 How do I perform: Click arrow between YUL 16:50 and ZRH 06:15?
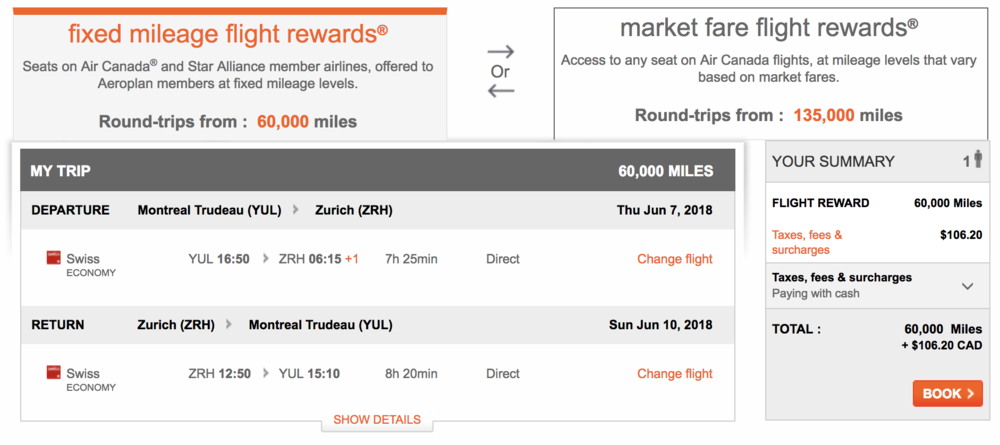[266, 259]
